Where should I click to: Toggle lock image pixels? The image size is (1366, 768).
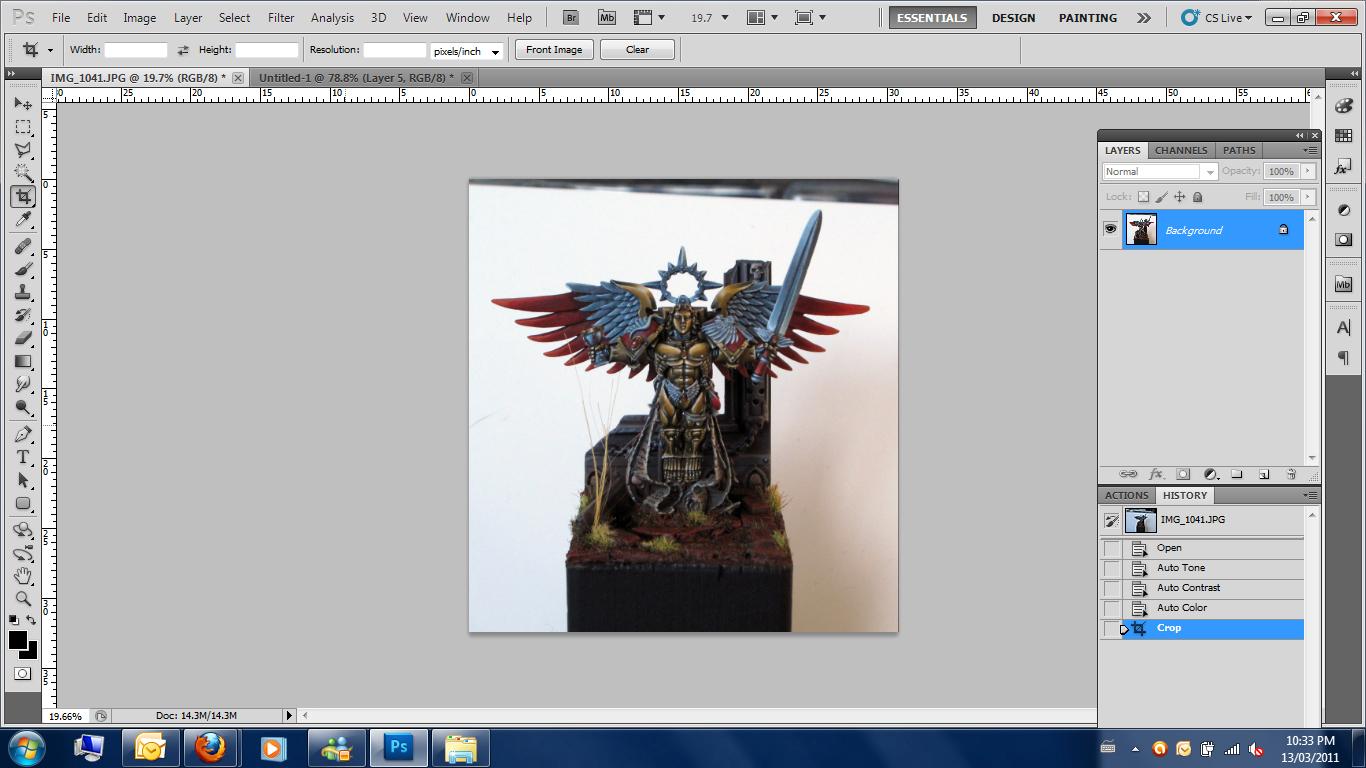point(1161,197)
